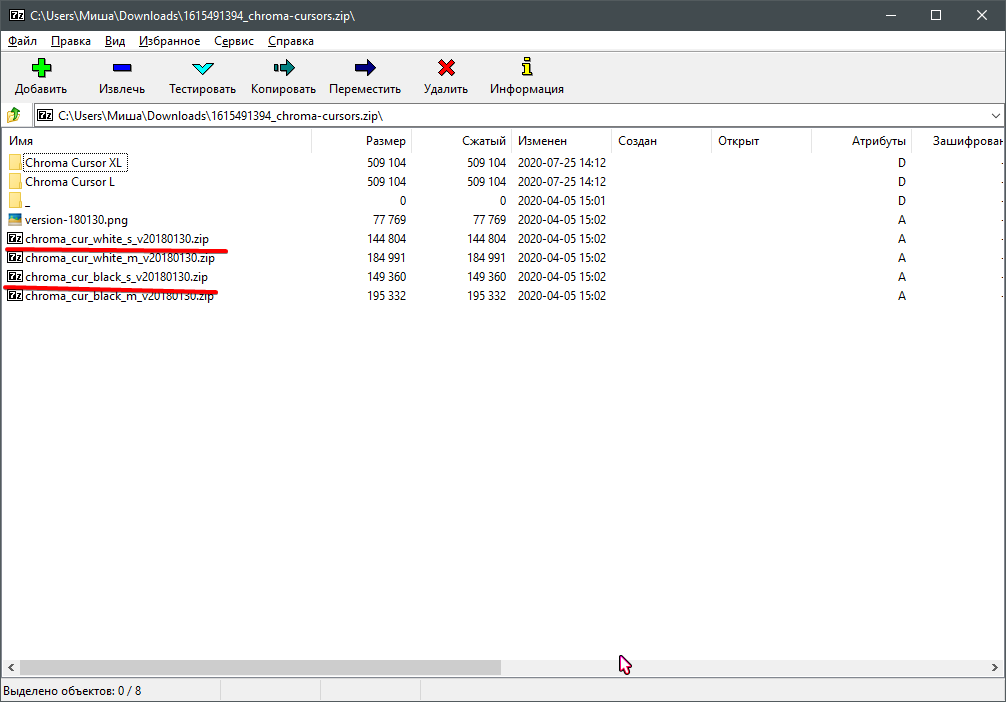This screenshot has height=702, width=1006.
Task: Click the horizontal scrollbar thumb
Action: point(260,667)
